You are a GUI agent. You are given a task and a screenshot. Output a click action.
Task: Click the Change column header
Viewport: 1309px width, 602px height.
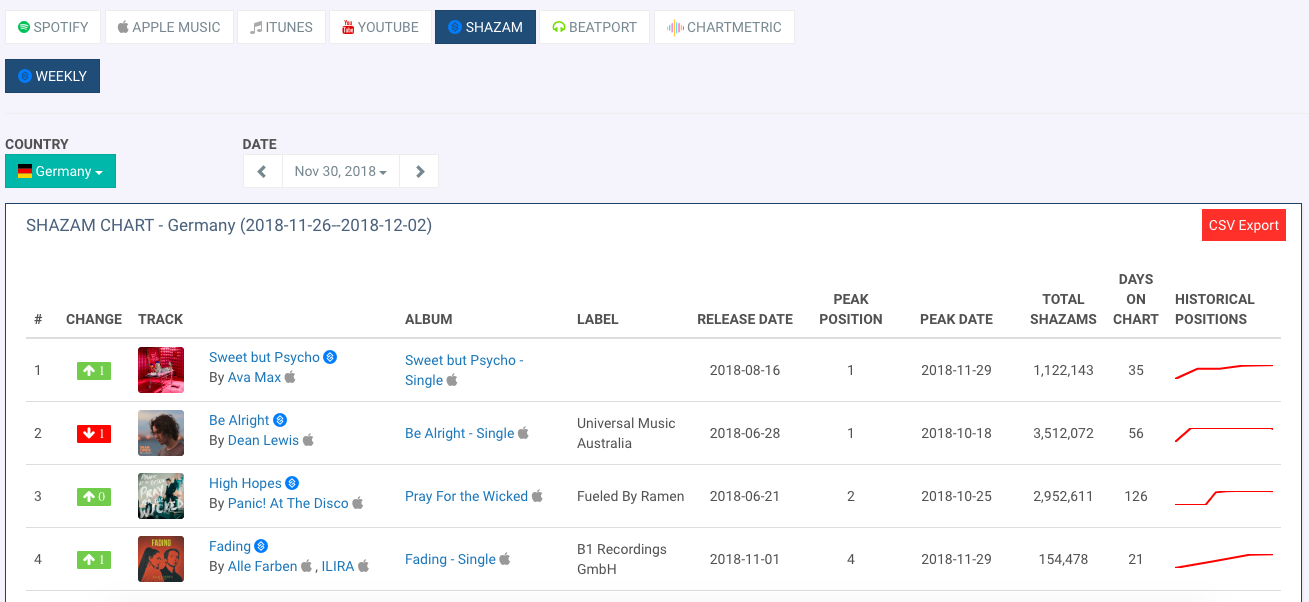tap(94, 319)
